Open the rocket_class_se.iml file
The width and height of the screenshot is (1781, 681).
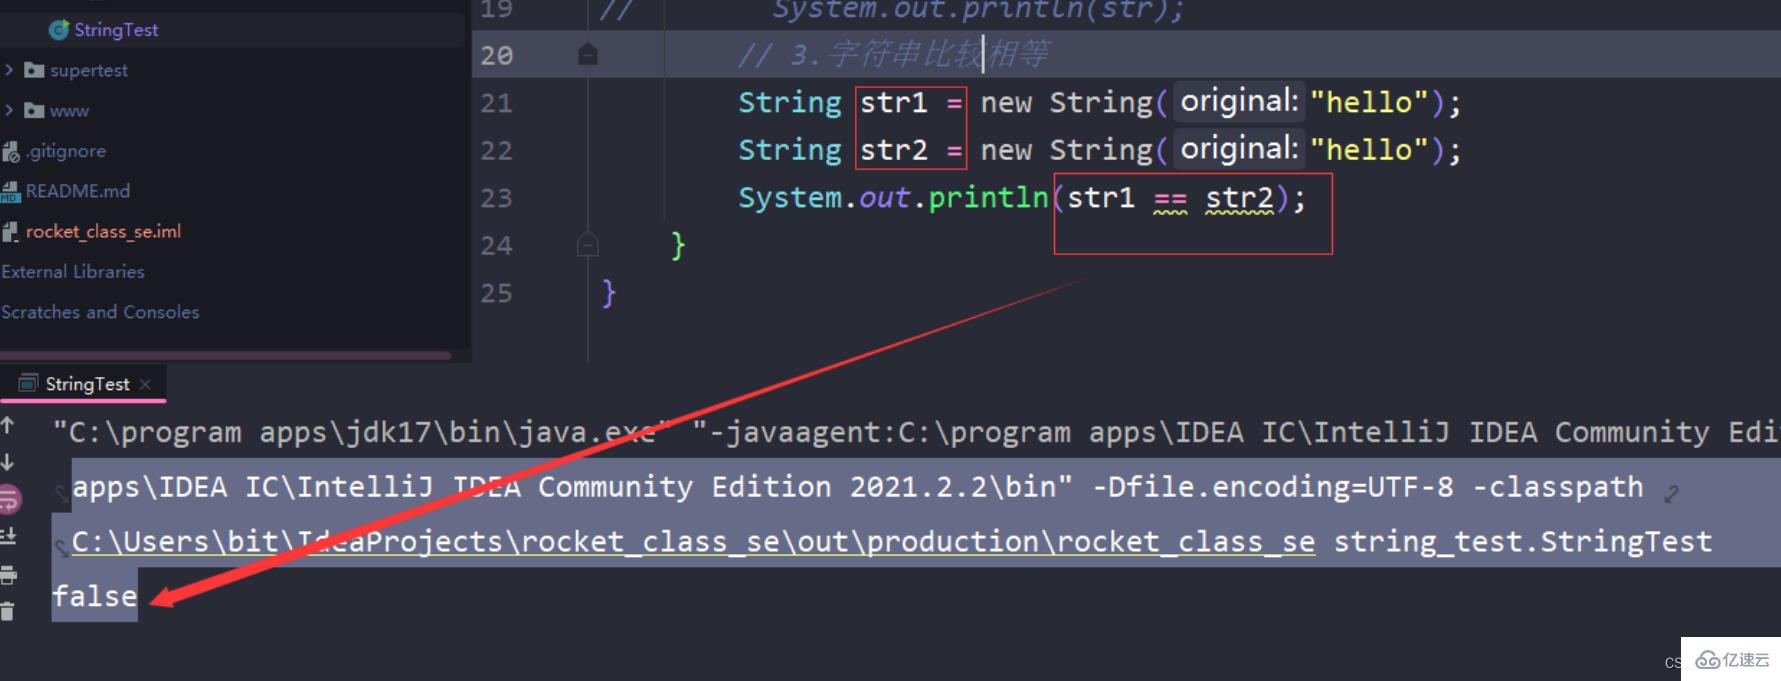103,231
